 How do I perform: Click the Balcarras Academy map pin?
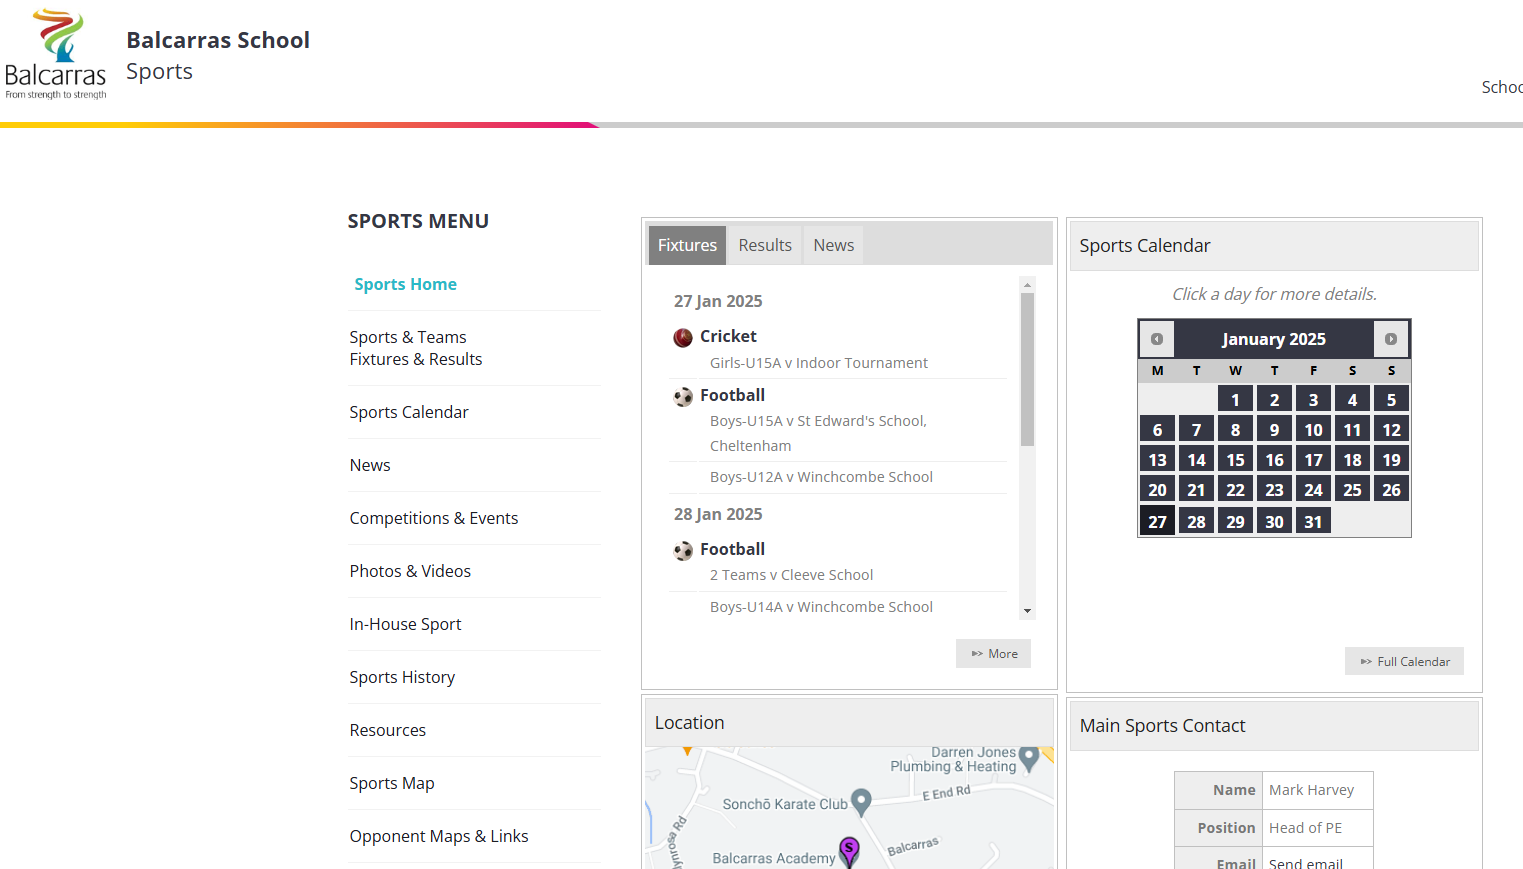(849, 851)
